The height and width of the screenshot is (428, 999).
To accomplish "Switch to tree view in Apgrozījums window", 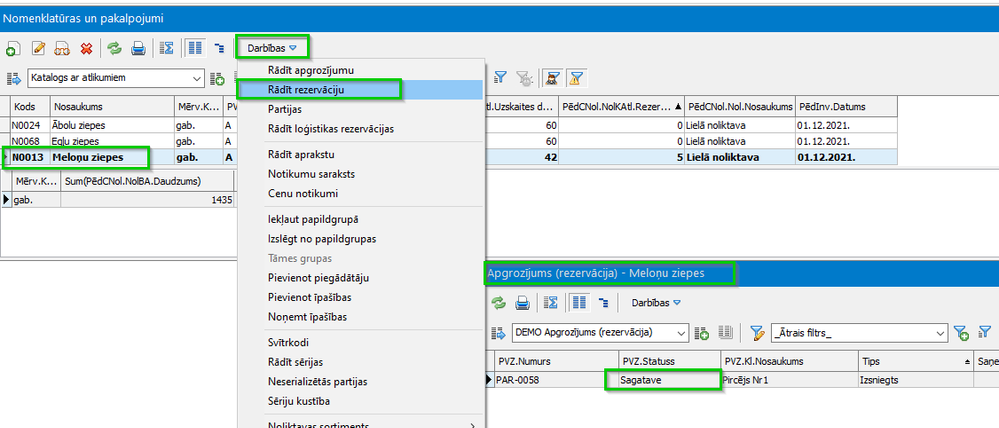I will pos(603,303).
